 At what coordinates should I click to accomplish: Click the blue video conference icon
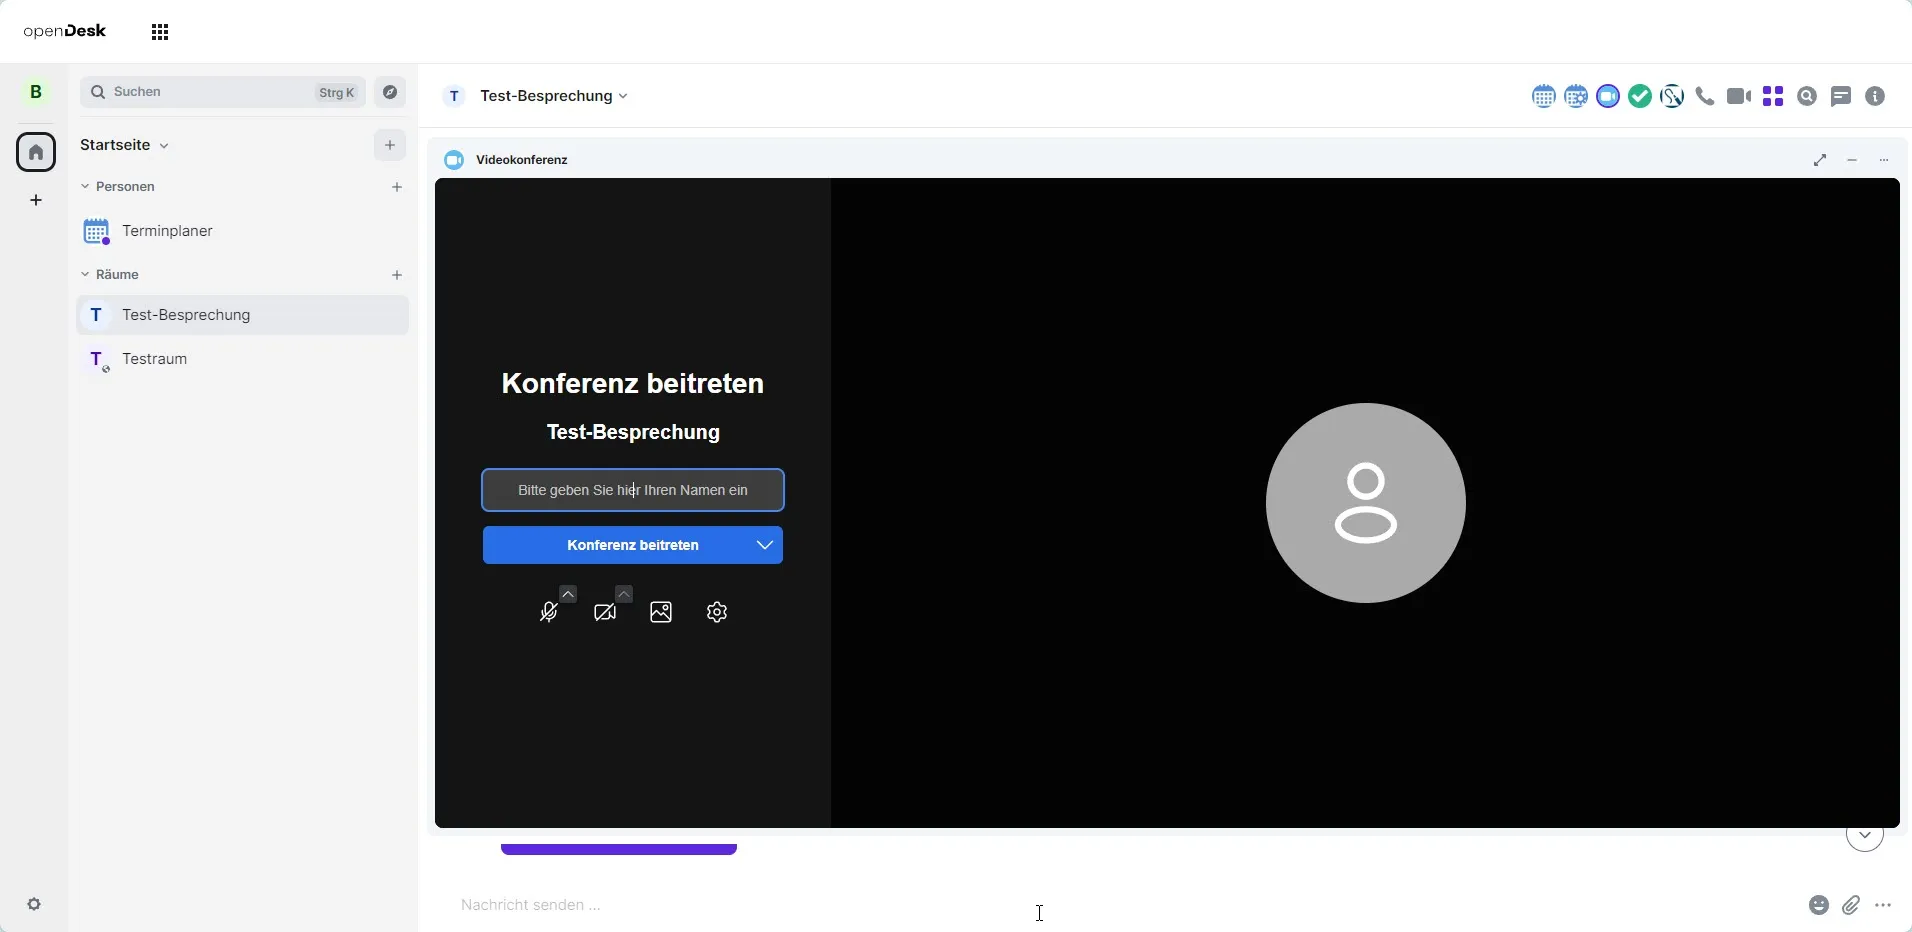click(x=1609, y=96)
